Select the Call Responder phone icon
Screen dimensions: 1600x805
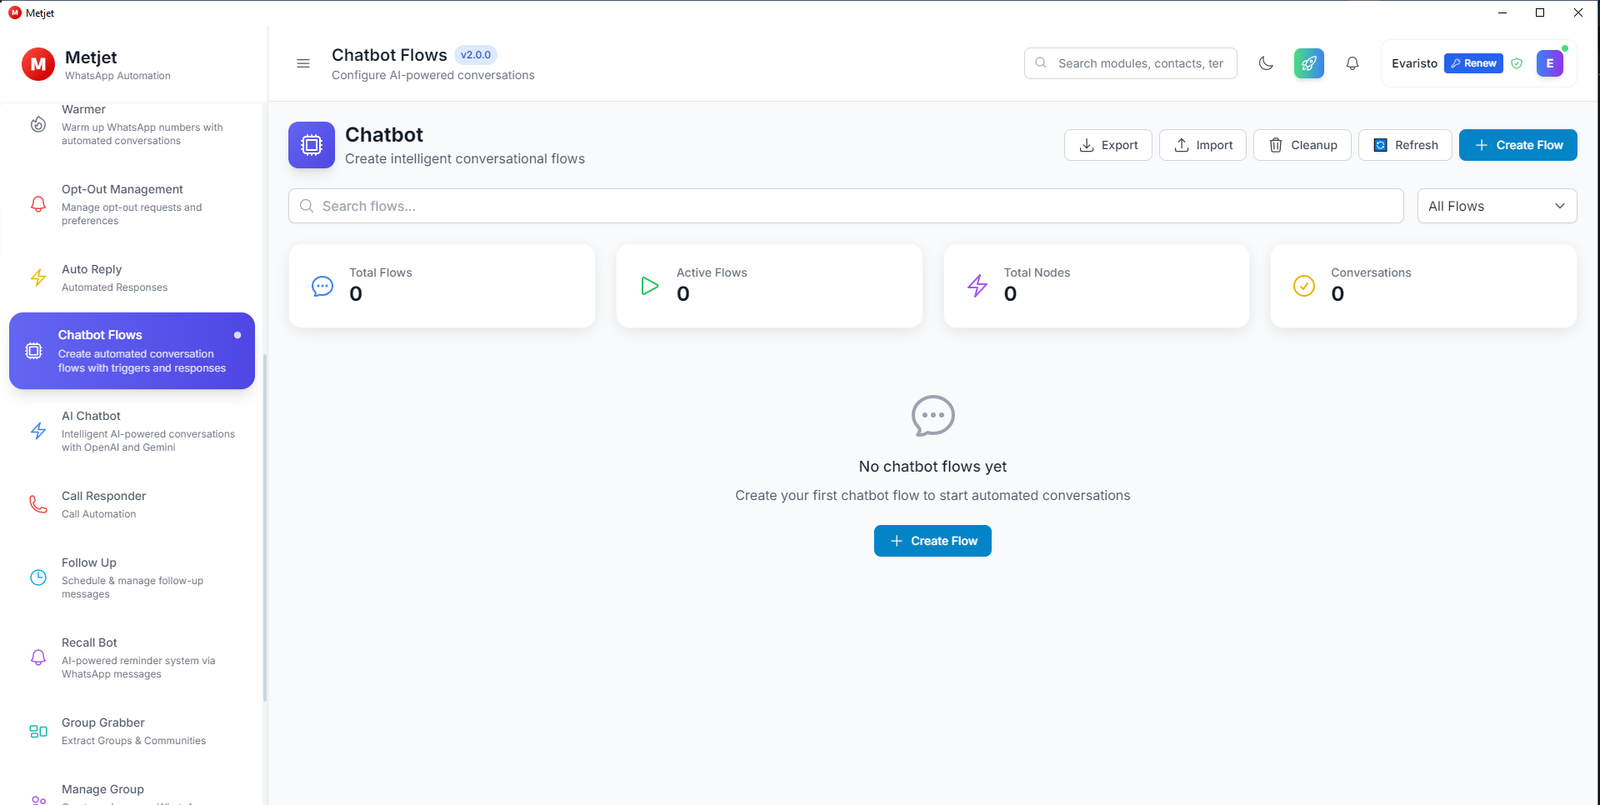[38, 503]
